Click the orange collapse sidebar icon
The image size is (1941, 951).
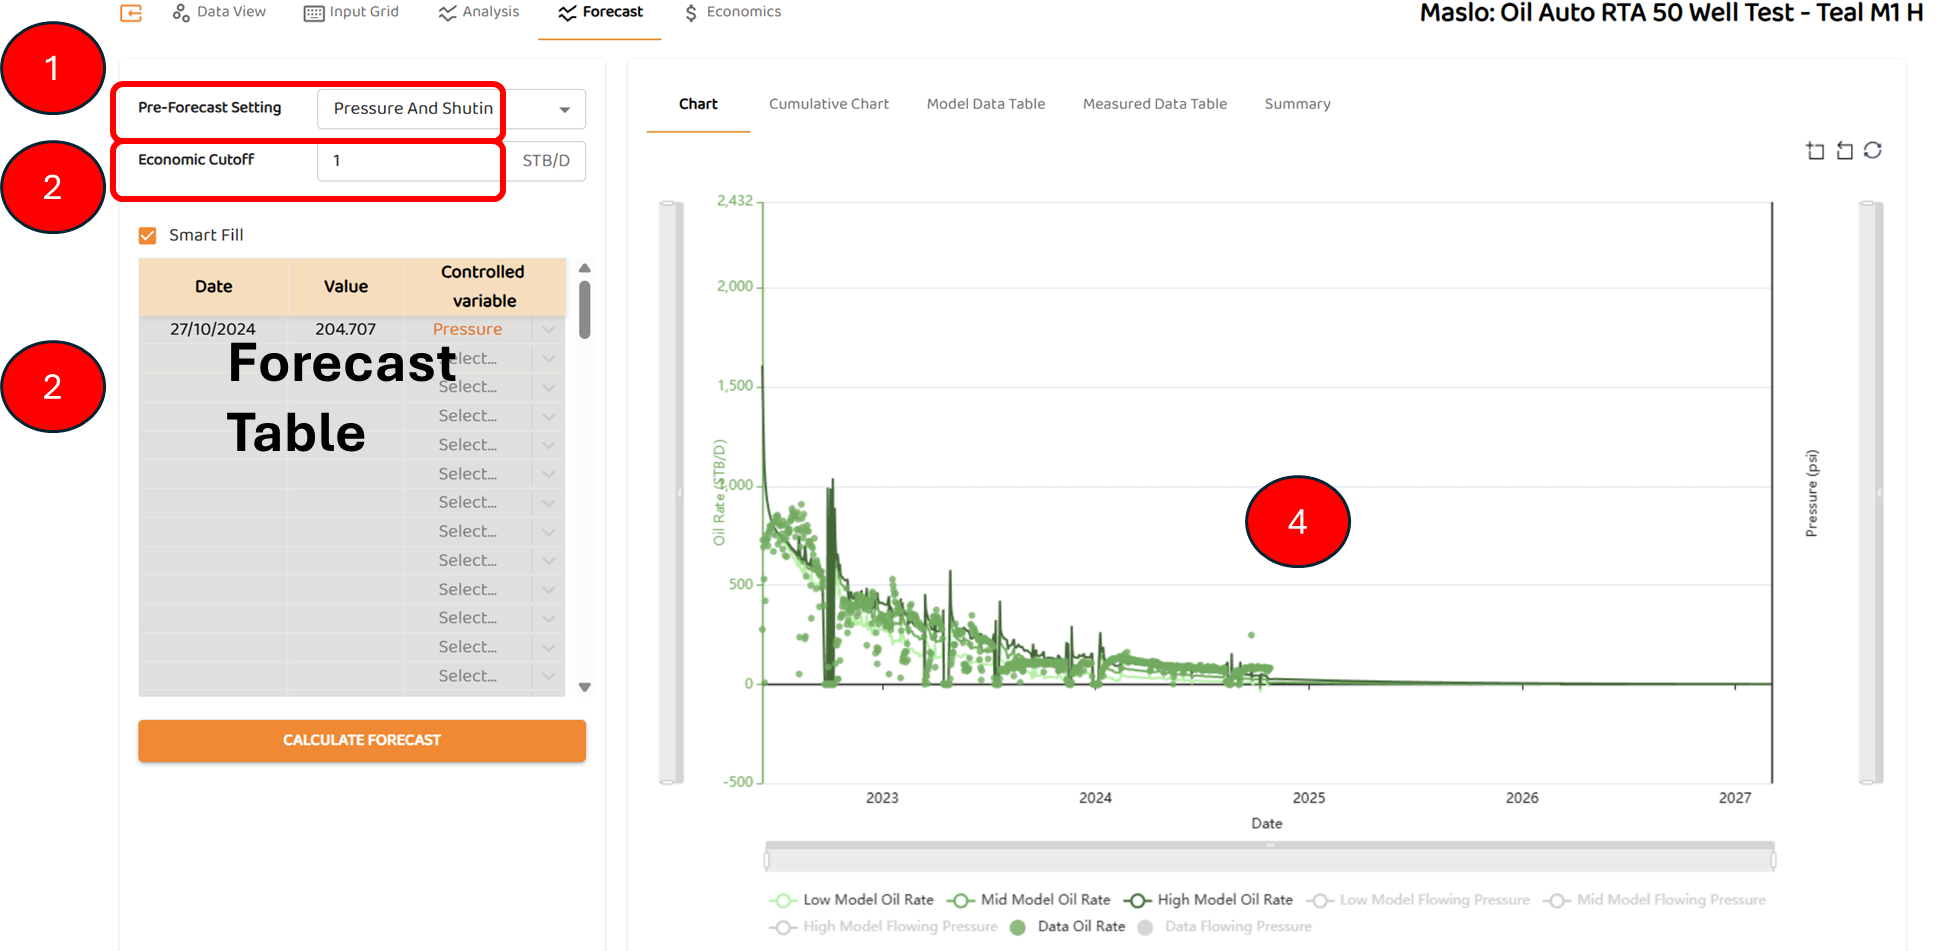(x=131, y=13)
